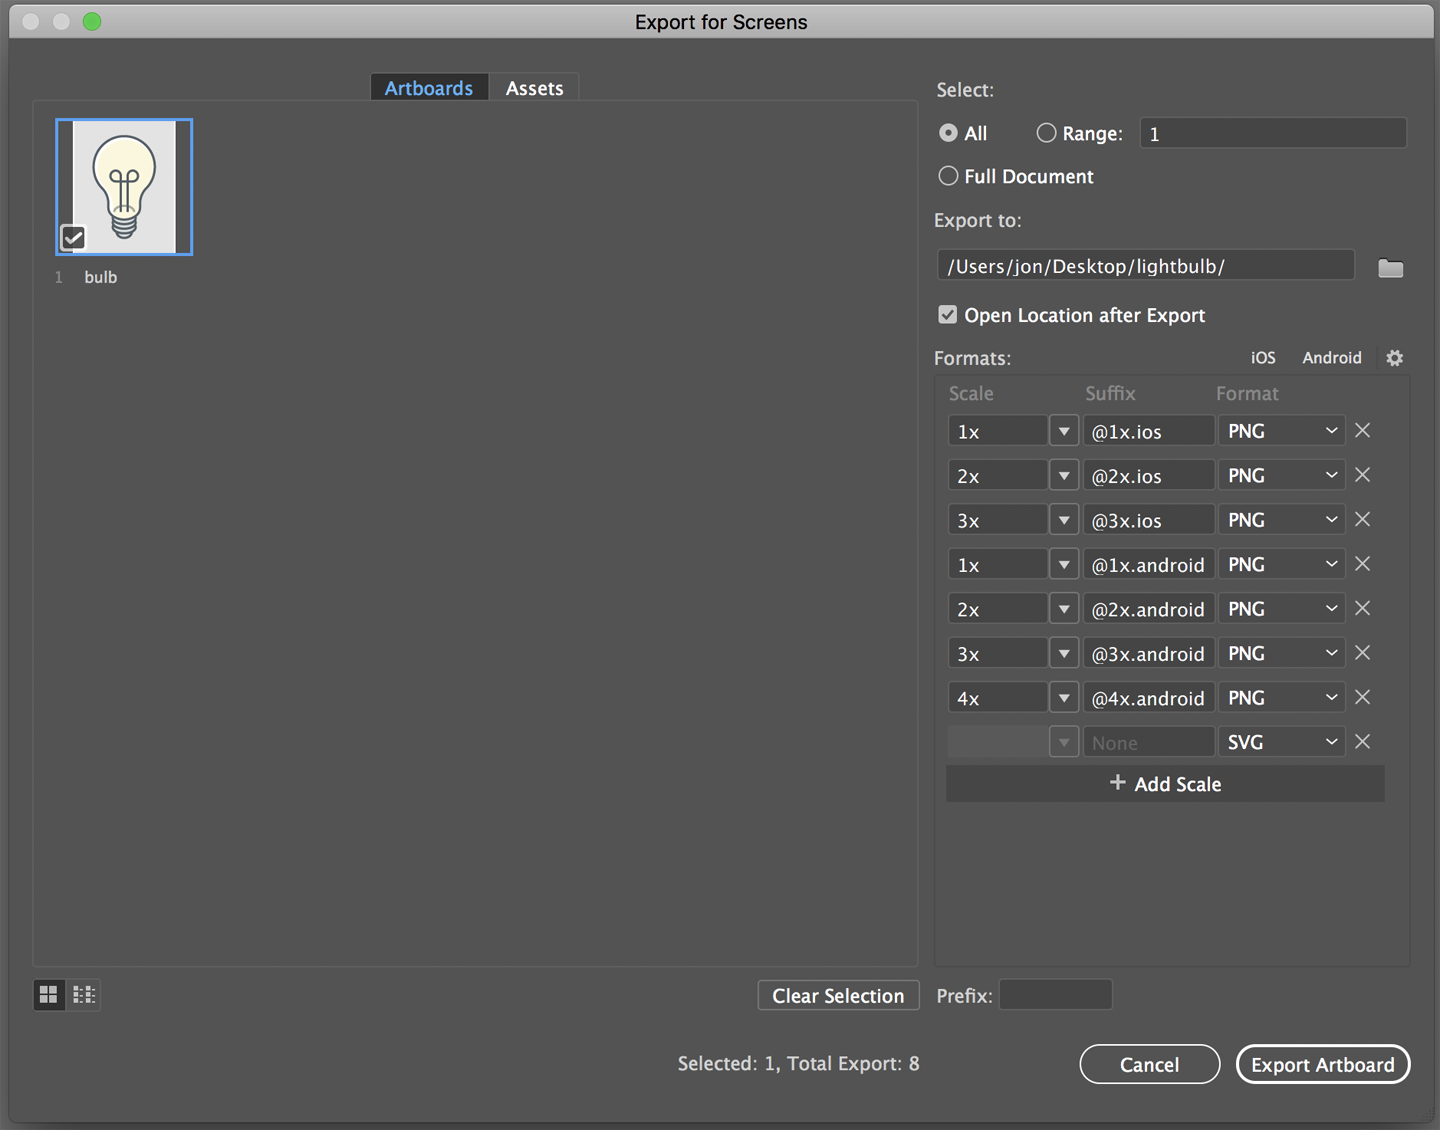Switch to the Assets tab
1440x1130 pixels.
534,87
